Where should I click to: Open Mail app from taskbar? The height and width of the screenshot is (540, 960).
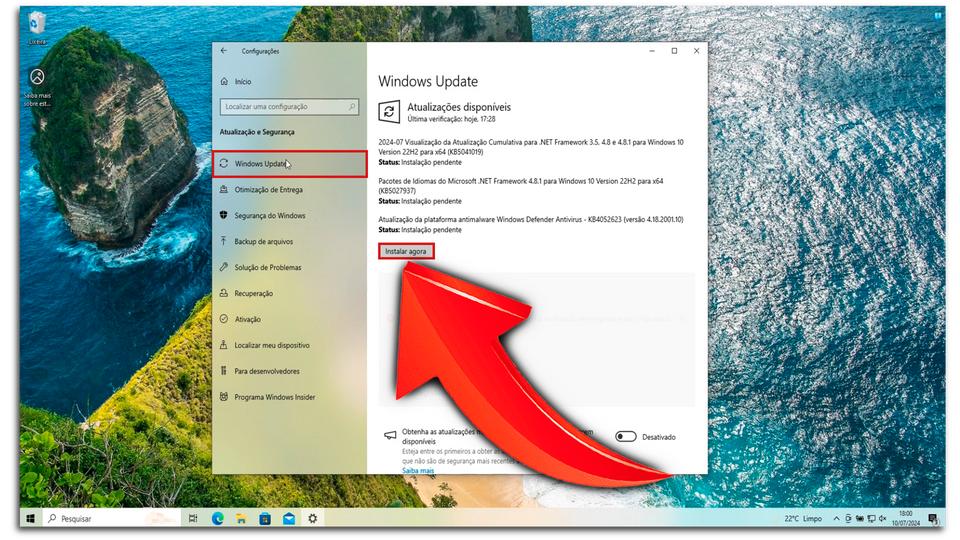(x=289, y=519)
